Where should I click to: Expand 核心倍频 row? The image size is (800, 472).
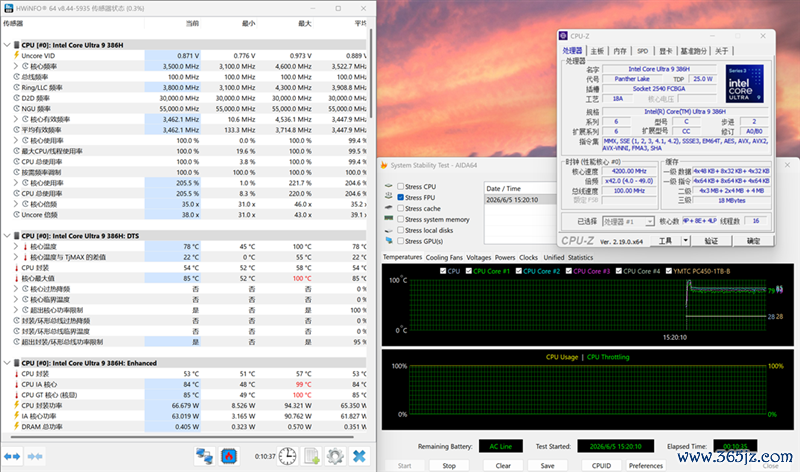[16, 204]
